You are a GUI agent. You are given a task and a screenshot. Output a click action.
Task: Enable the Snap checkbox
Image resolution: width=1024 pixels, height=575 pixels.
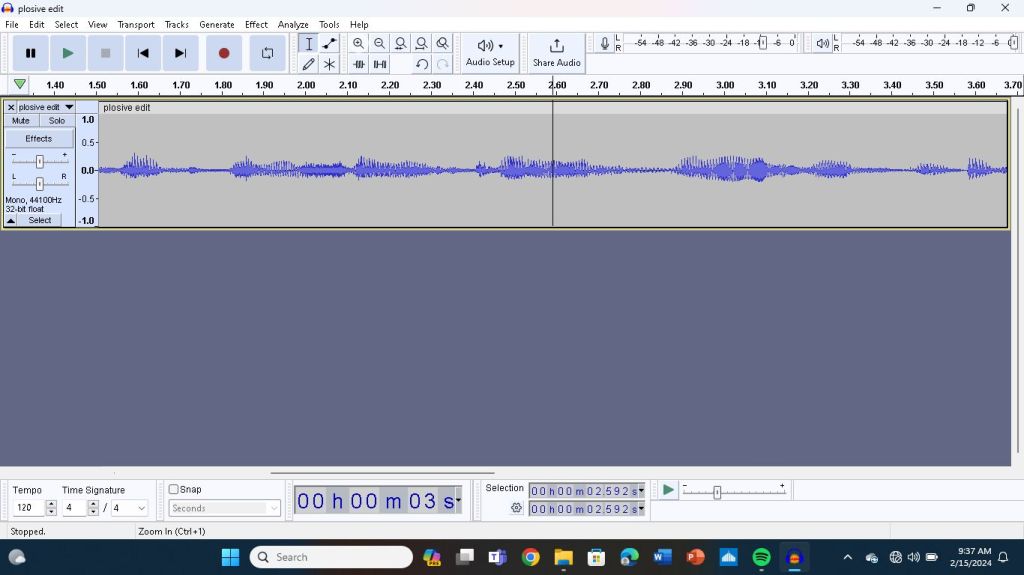pyautogui.click(x=174, y=489)
